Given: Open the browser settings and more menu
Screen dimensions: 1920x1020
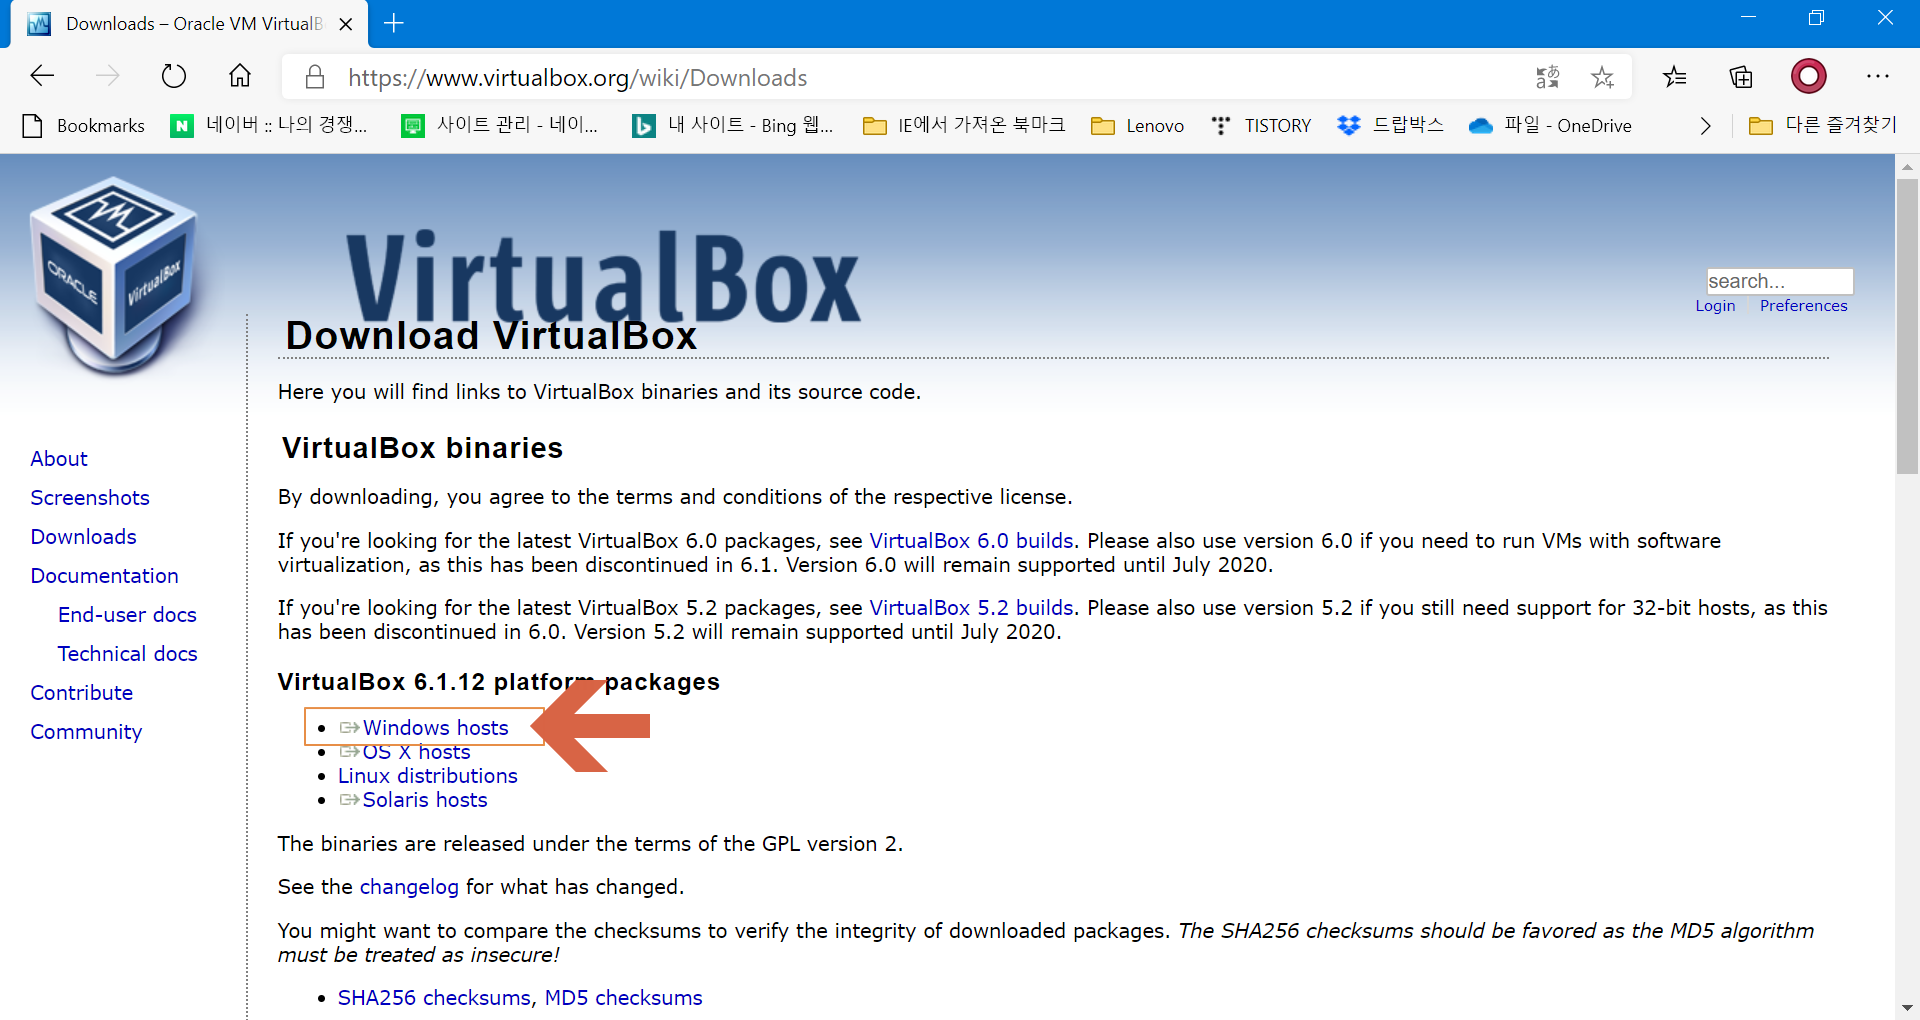Looking at the screenshot, I should (x=1878, y=77).
